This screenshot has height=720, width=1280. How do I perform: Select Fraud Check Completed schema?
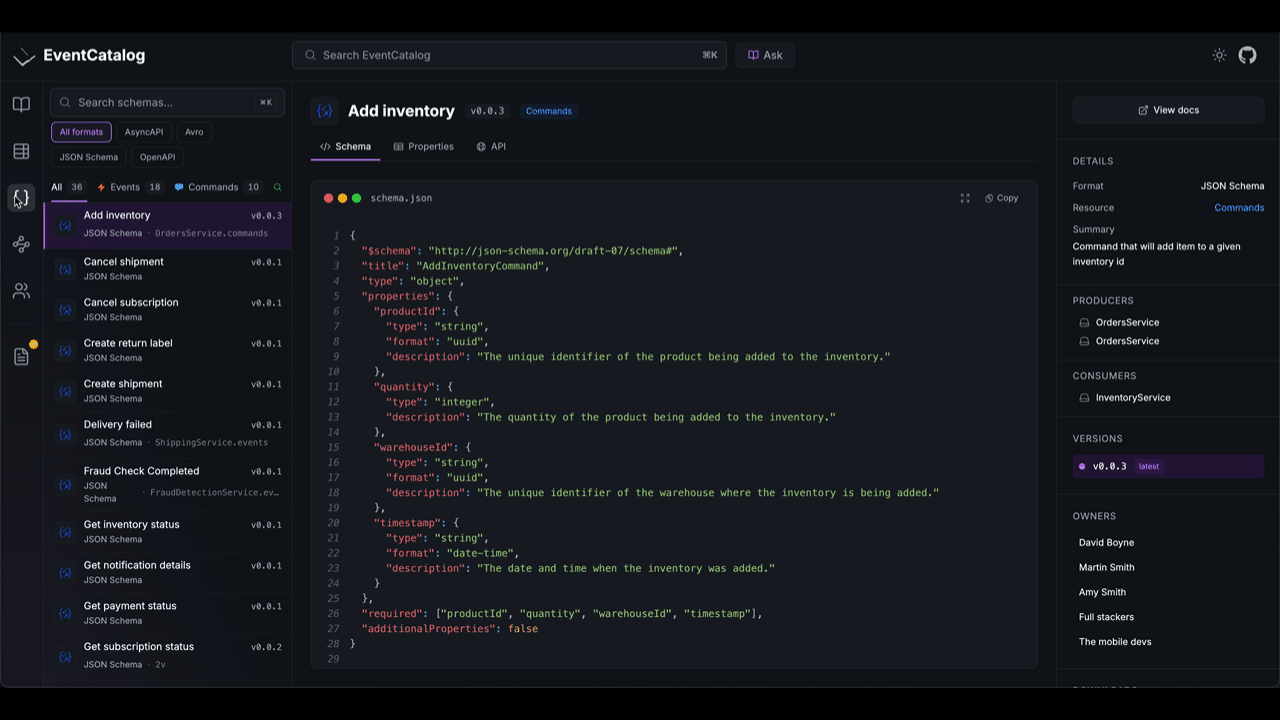(168, 484)
